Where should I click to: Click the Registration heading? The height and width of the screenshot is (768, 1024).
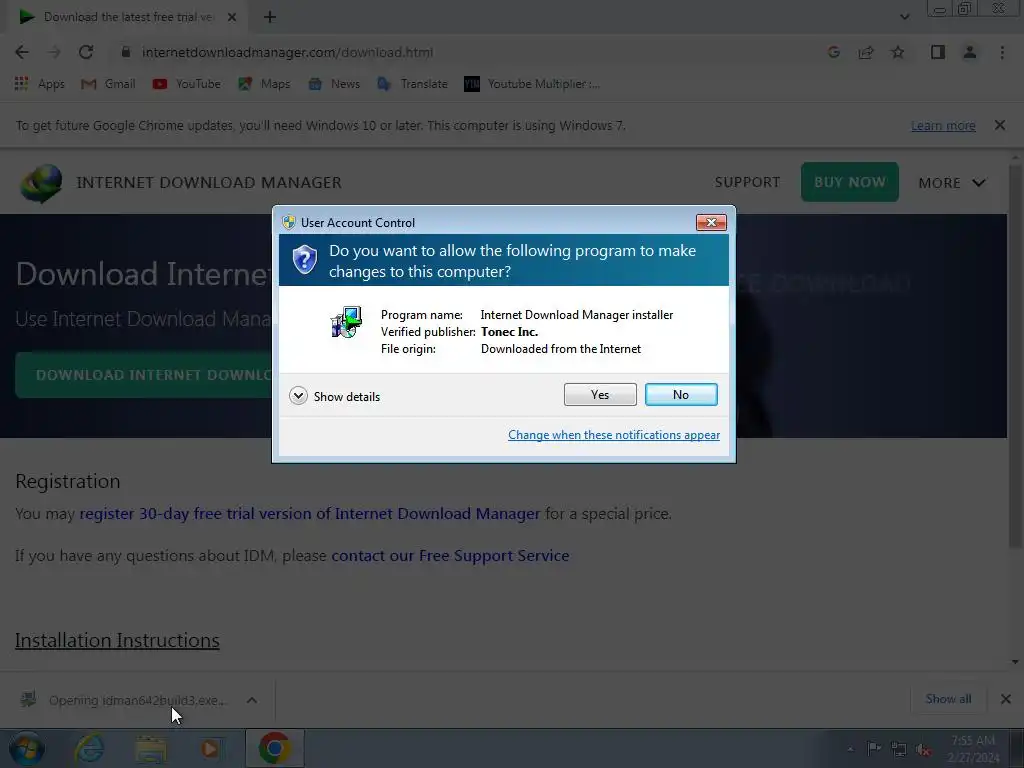pyautogui.click(x=67, y=481)
